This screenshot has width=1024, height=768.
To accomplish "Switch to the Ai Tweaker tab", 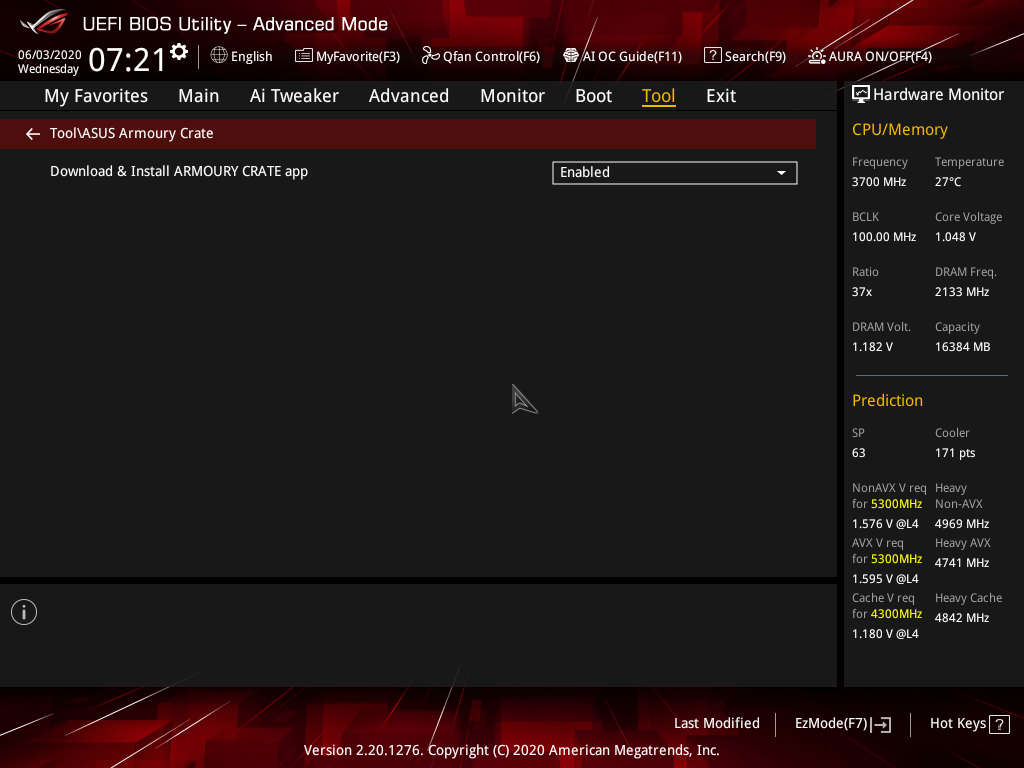I will pos(294,95).
